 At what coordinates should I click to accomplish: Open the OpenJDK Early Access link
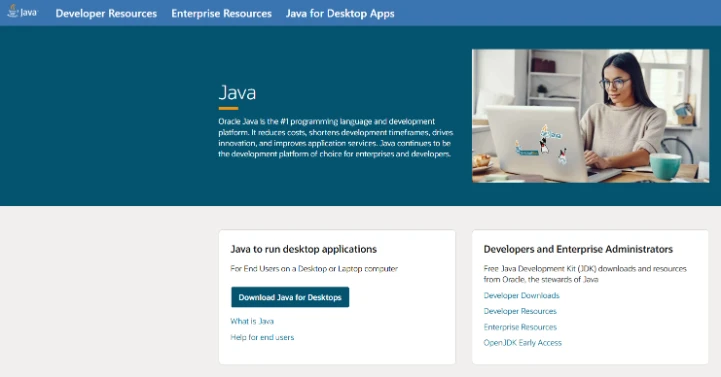point(522,343)
